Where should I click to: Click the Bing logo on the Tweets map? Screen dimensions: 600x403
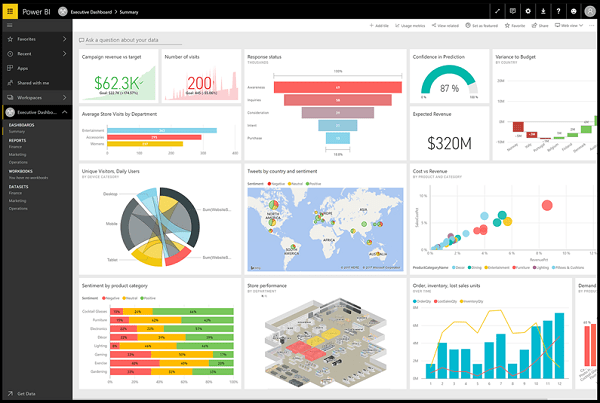pos(255,268)
